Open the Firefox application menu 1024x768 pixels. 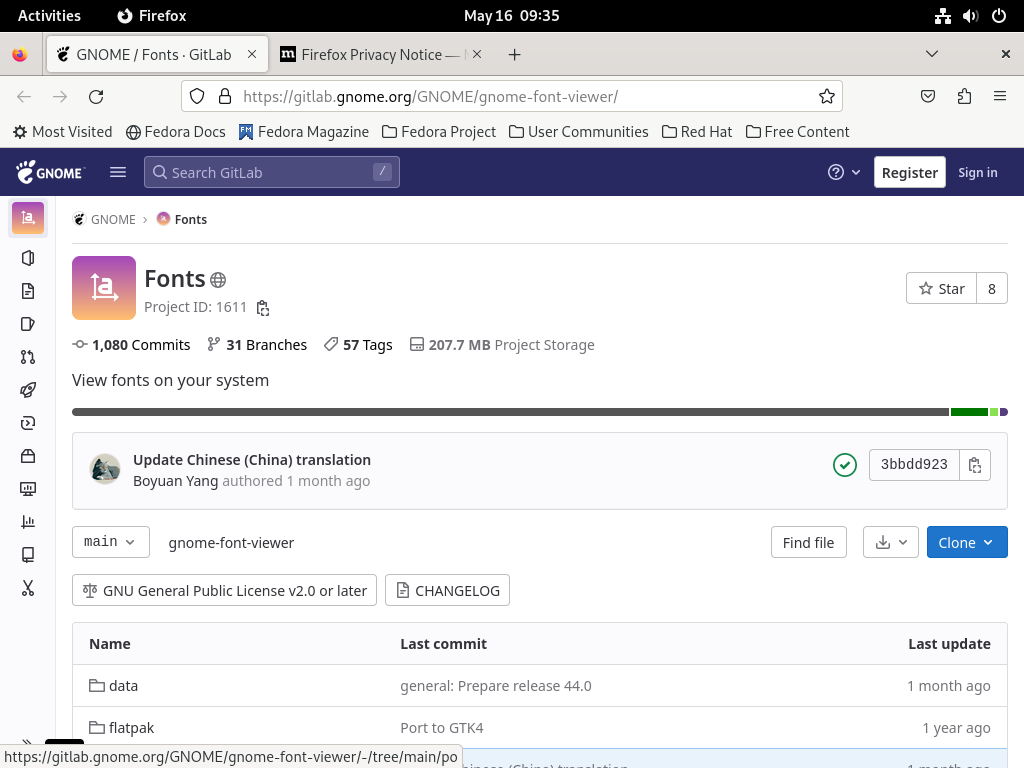coord(1000,97)
